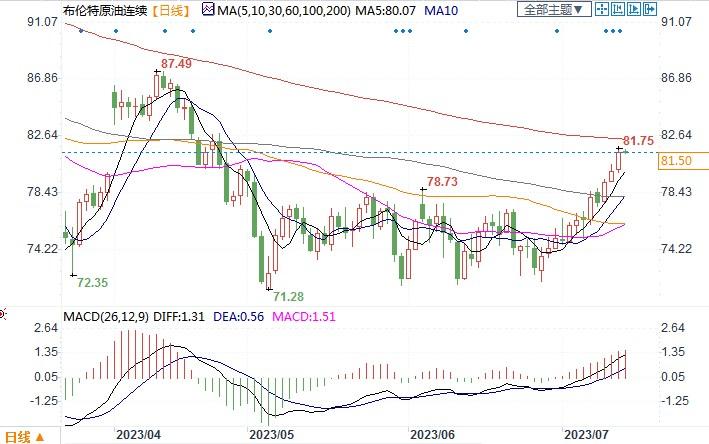Click the MACD(26,12,9) indicator label
The image size is (709, 444).
pyautogui.click(x=106, y=316)
